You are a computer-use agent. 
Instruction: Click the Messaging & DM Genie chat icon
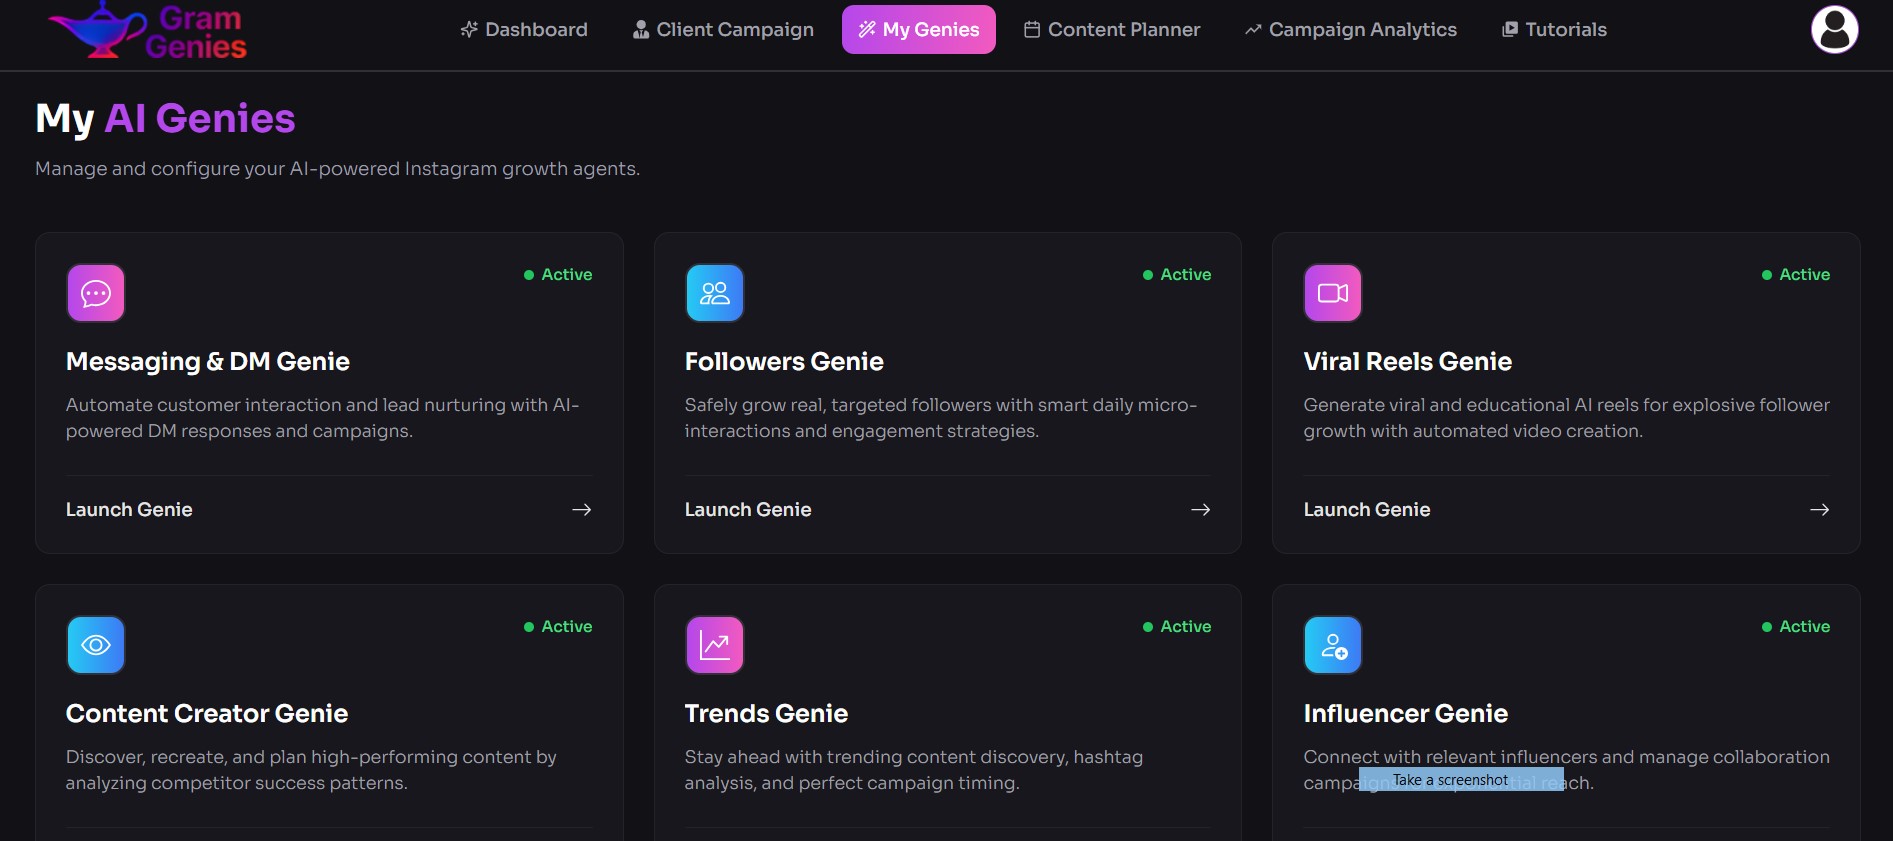96,293
